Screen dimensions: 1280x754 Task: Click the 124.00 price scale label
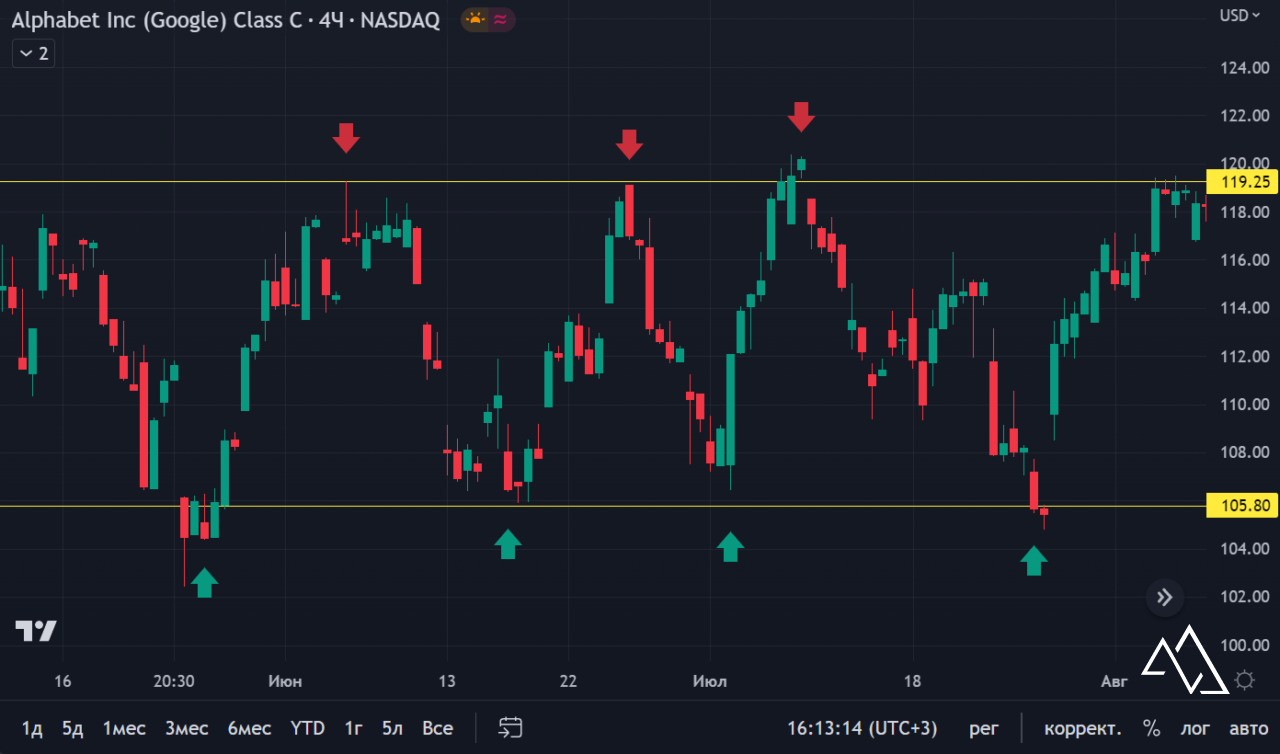[1246, 68]
